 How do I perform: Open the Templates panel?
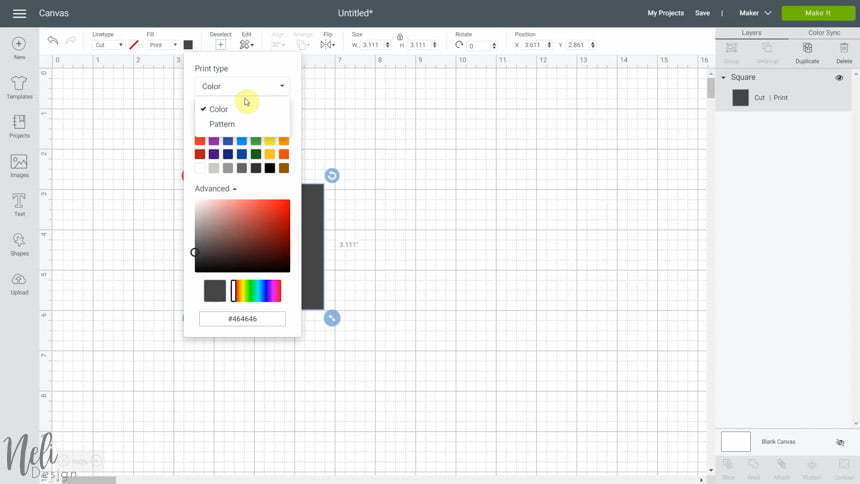click(19, 87)
